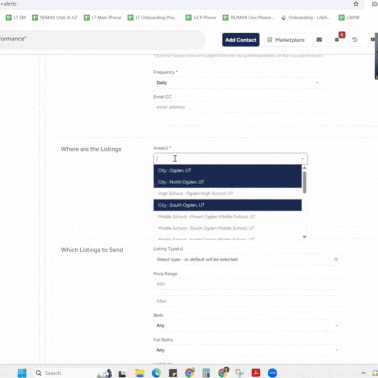378x378 pixels.
Task: Click the area list scrollbar thumb
Action: (304, 182)
